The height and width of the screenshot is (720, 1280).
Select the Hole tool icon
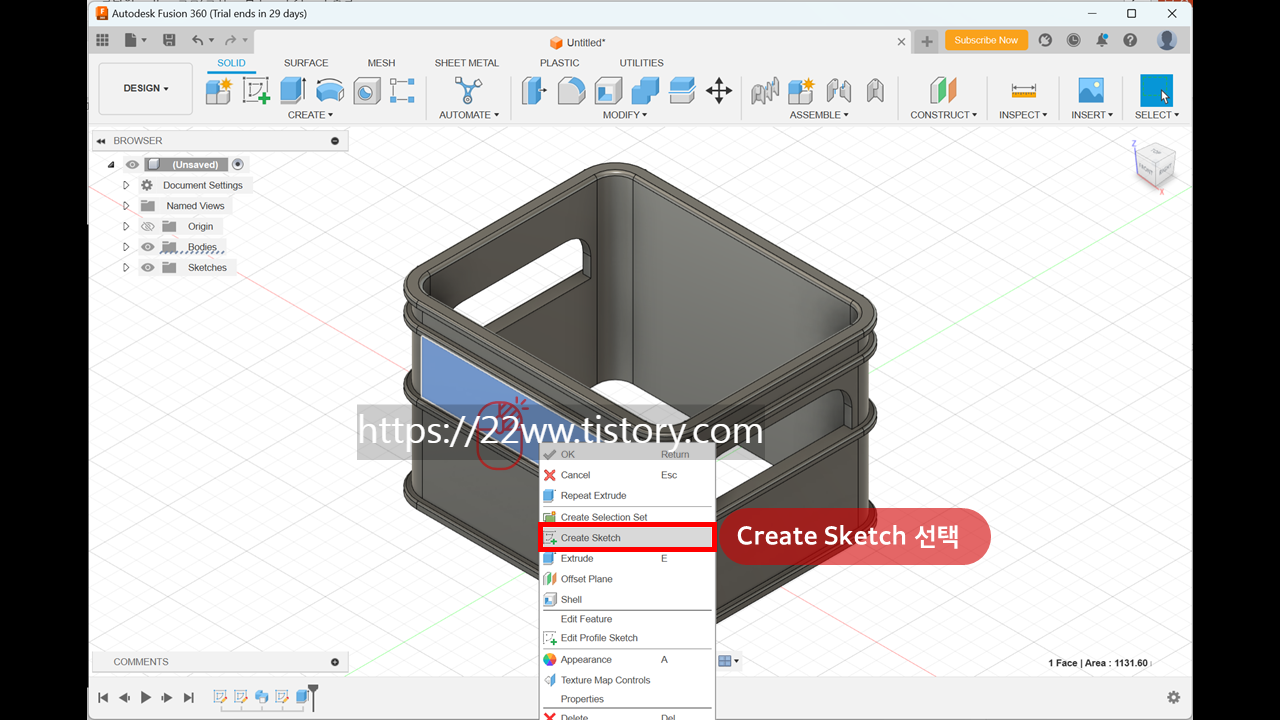point(366,91)
